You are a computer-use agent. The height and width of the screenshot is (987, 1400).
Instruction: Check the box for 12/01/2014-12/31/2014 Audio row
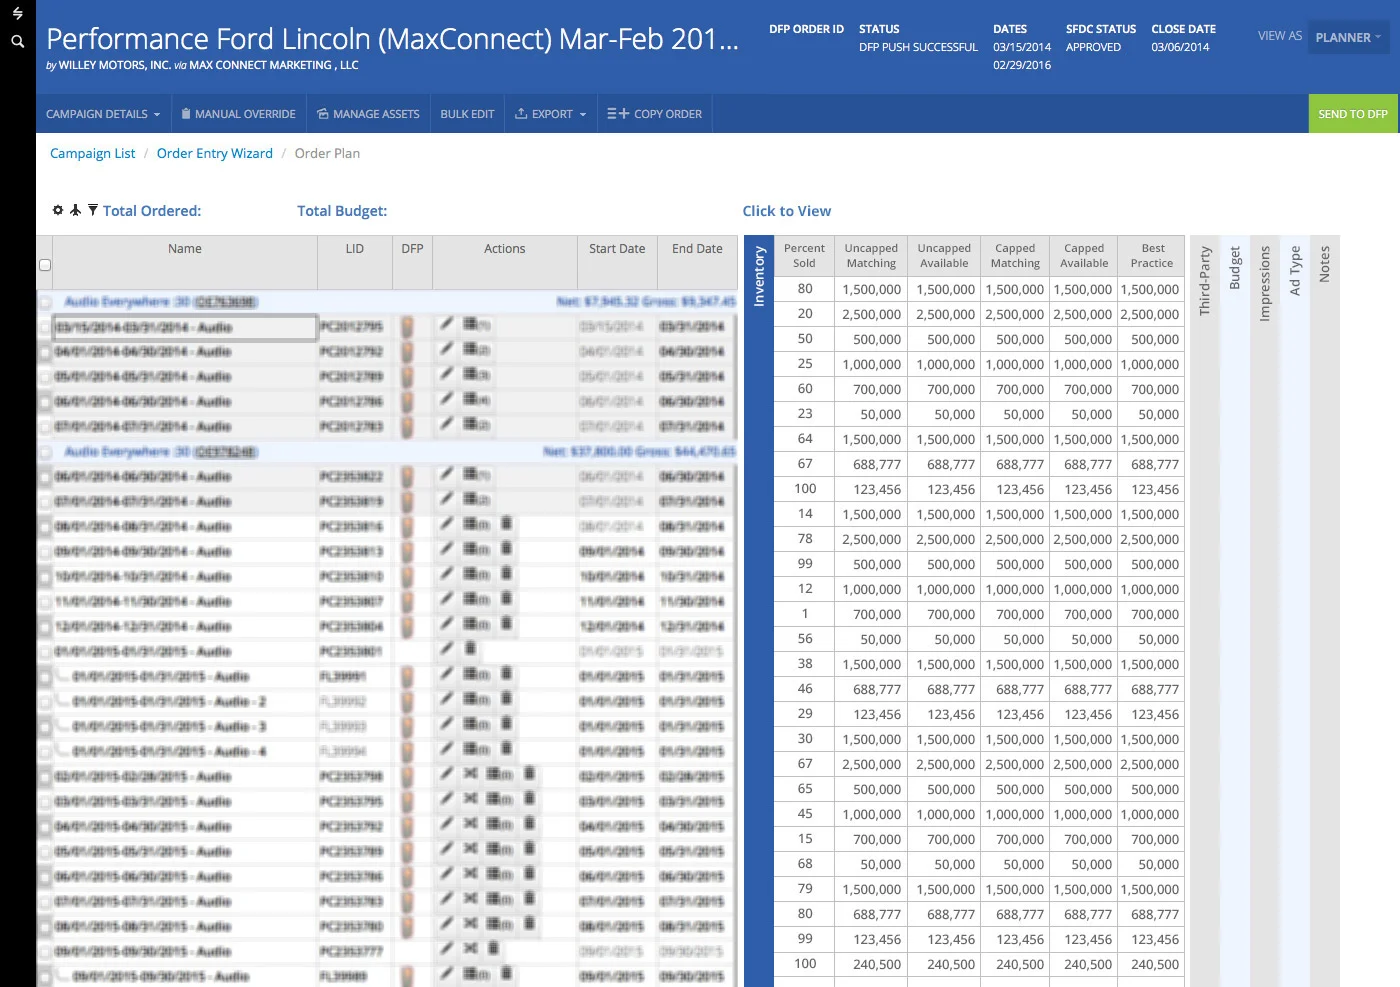[45, 627]
